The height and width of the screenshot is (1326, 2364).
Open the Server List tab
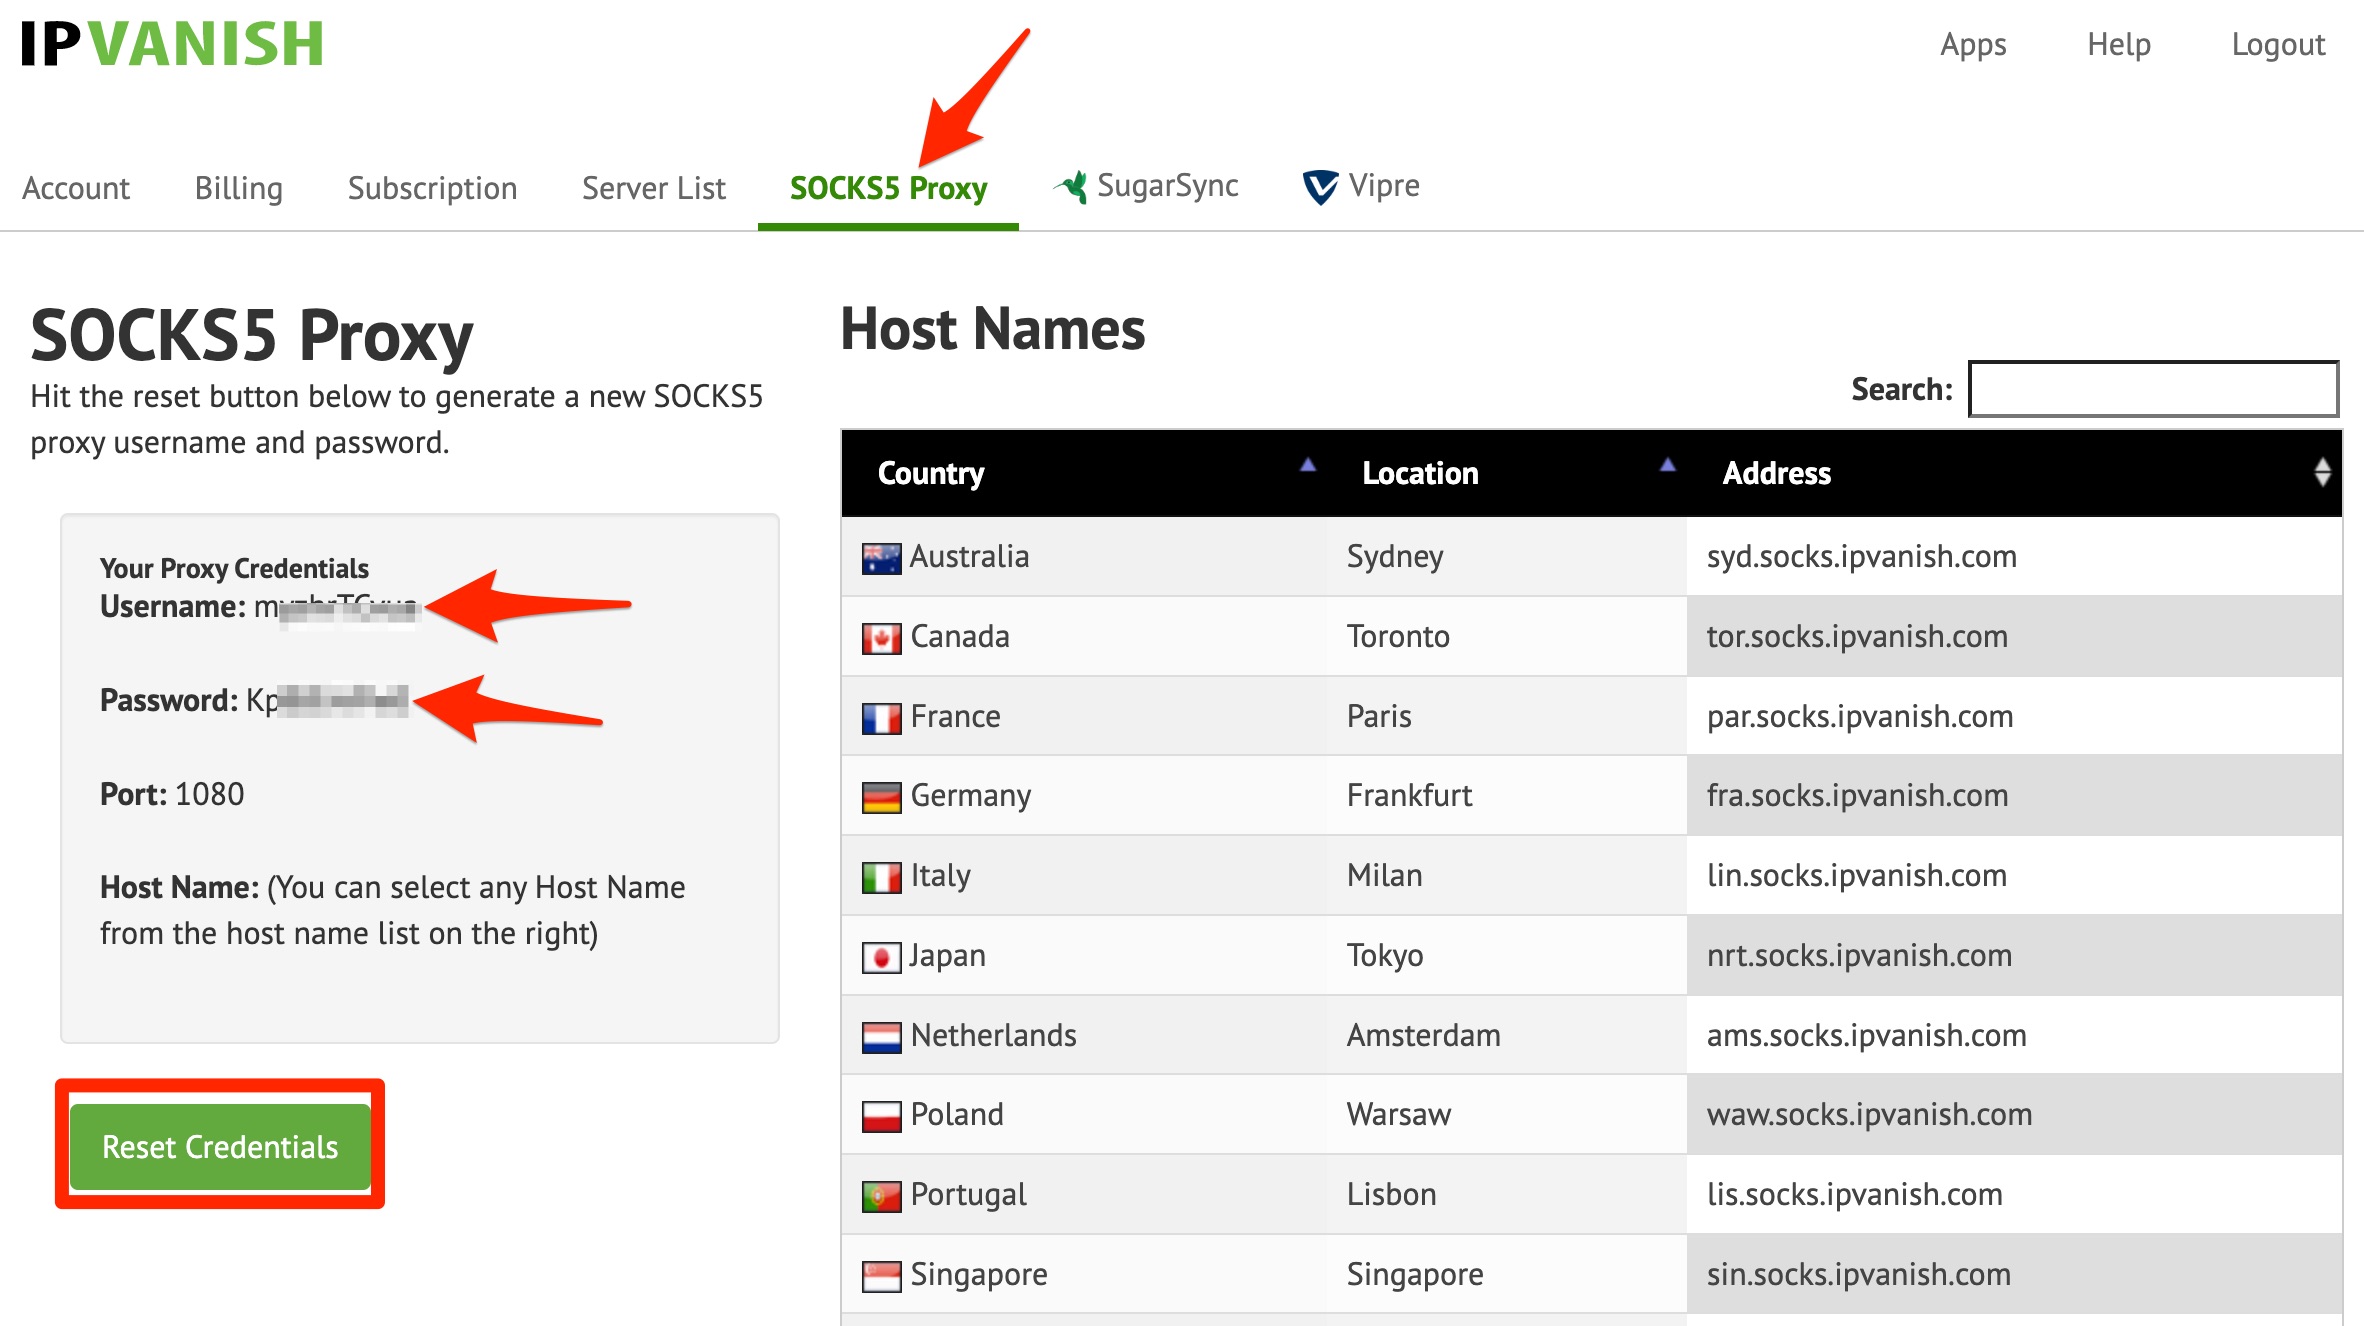click(x=654, y=188)
